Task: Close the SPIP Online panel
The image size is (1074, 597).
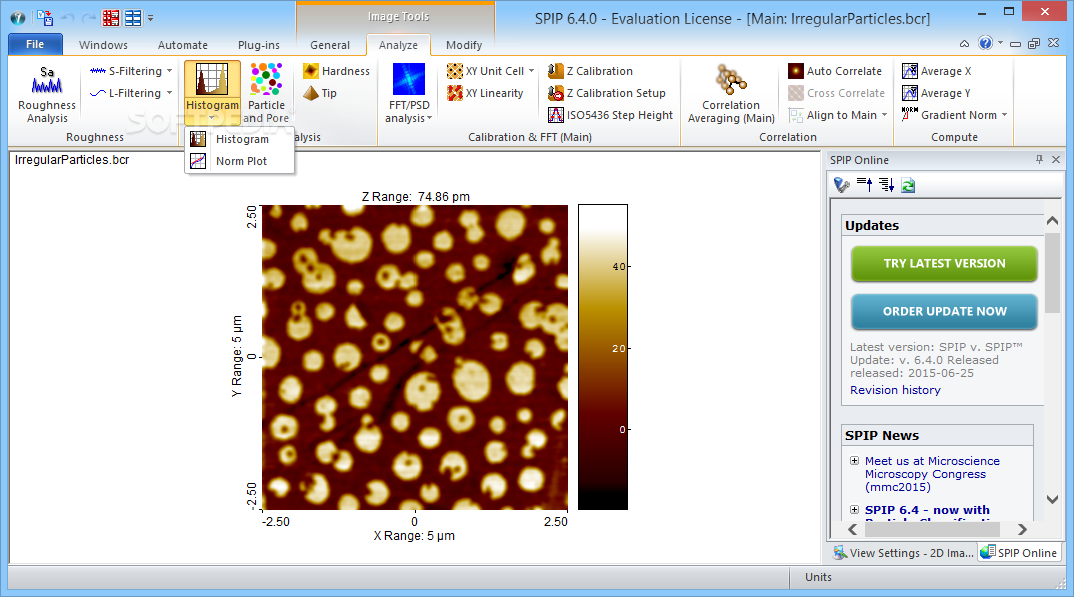Action: point(1056,160)
